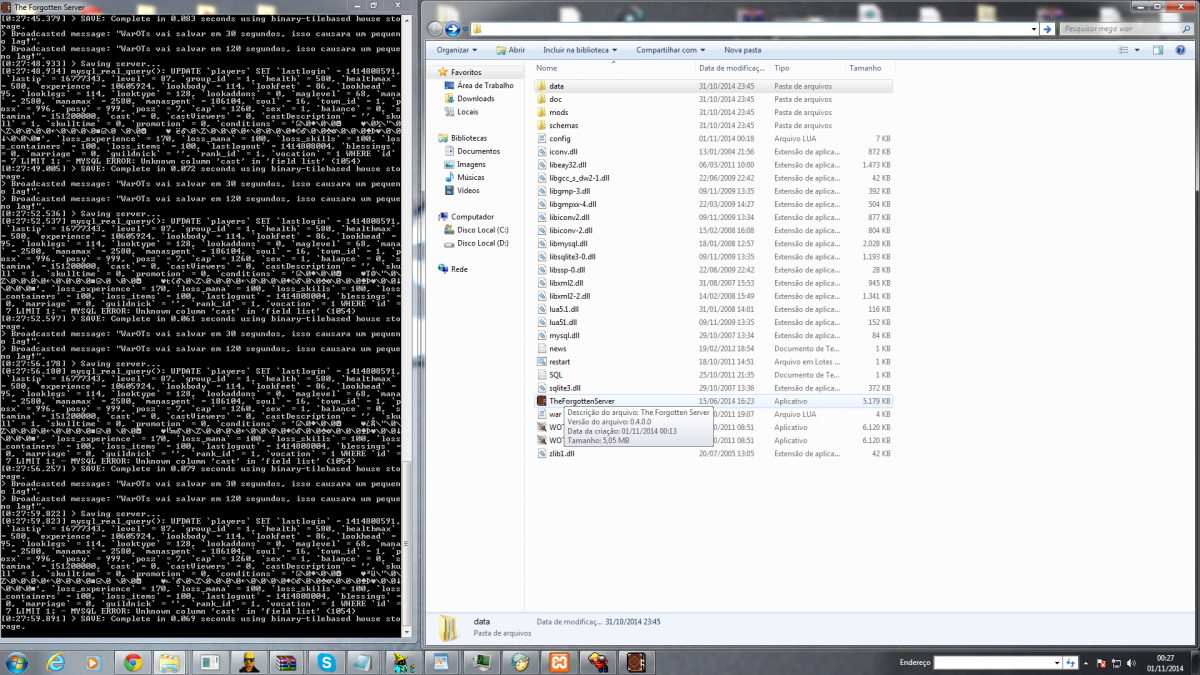Open the taskbar clock showing 00:27

1165,662
